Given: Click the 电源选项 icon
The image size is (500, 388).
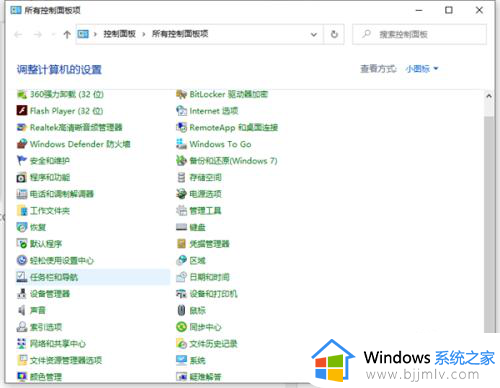Looking at the screenshot, I should (x=181, y=194).
